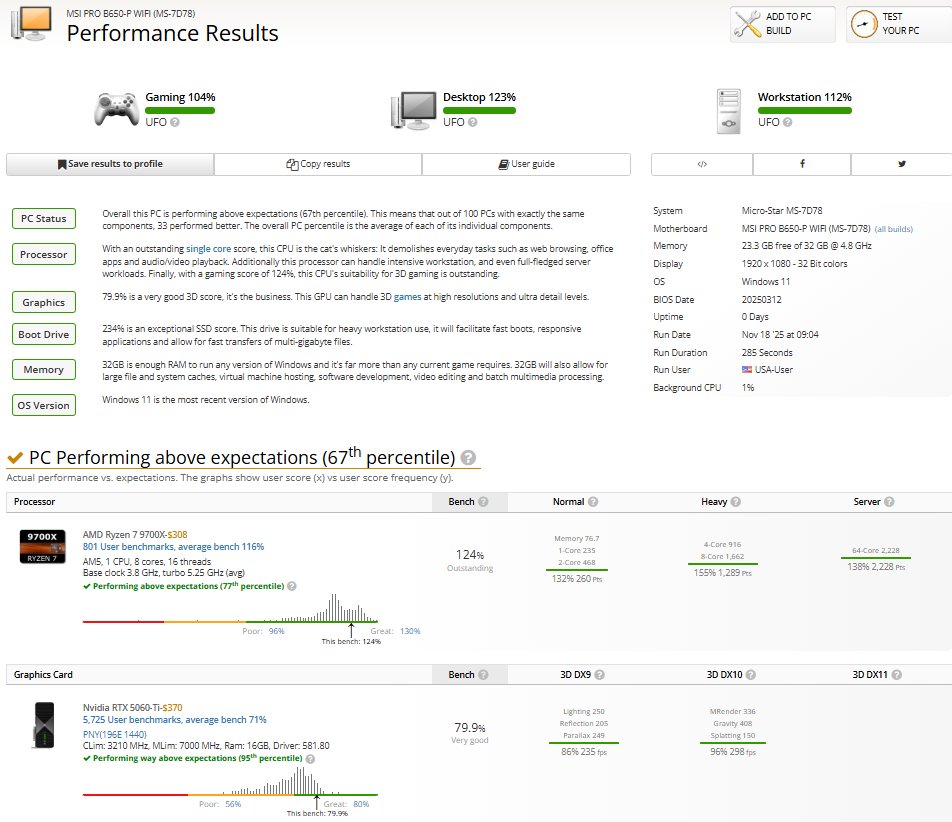Image resolution: width=952 pixels, height=822 pixels.
Task: Click the CPU Great 130% value
Action: [x=410, y=631]
